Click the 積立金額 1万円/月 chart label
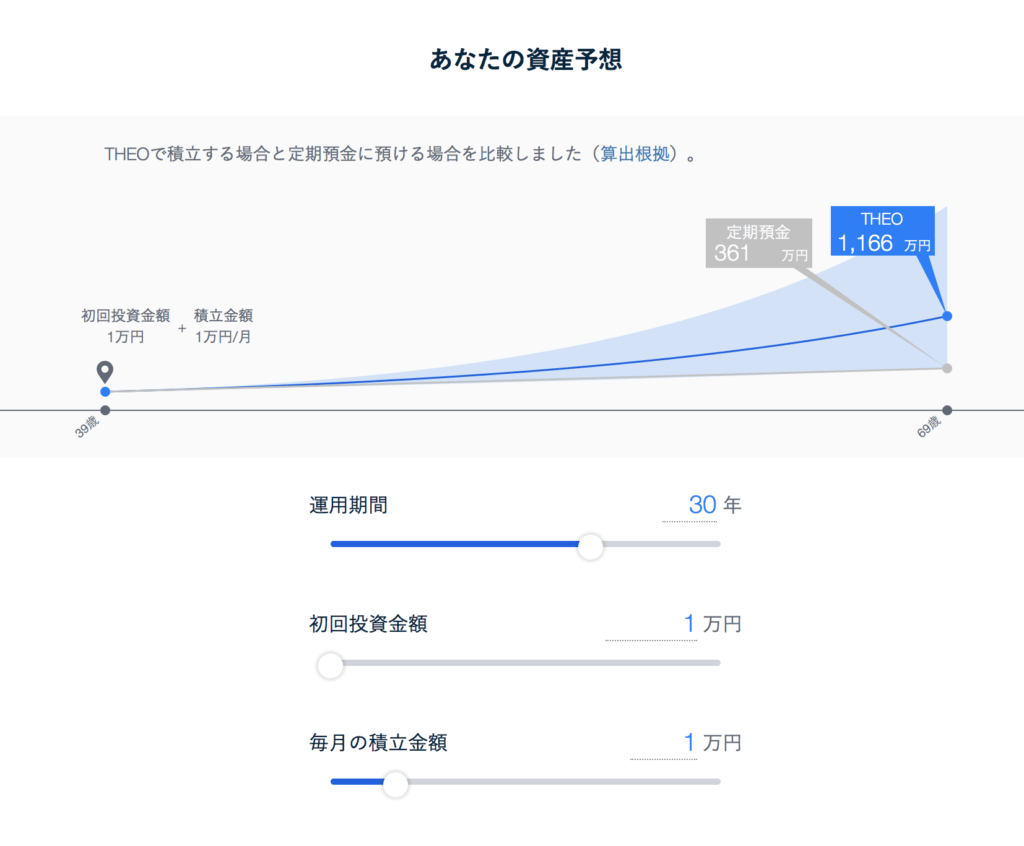The height and width of the screenshot is (846, 1024). click(223, 326)
